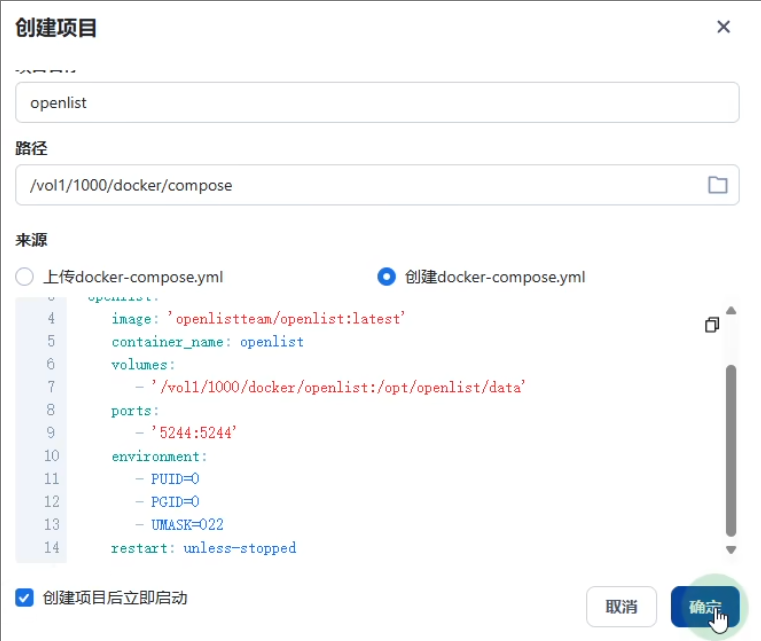Click the volume path '/vol1/1000/docker/openlist:/opt/openlist/data'

pos(338,387)
